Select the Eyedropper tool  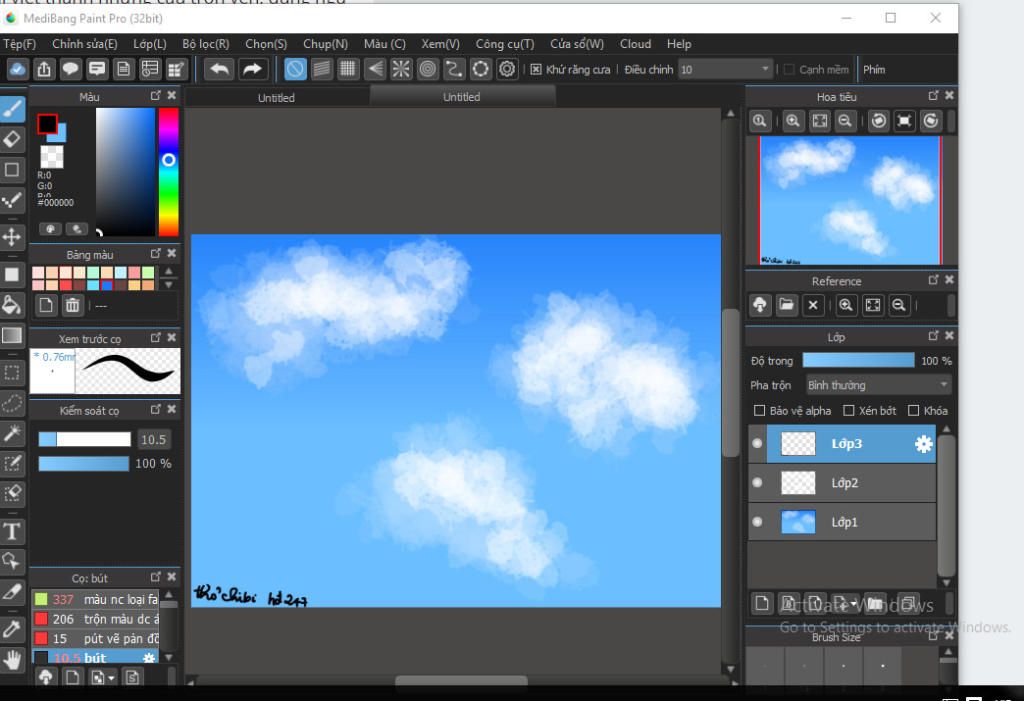point(12,629)
